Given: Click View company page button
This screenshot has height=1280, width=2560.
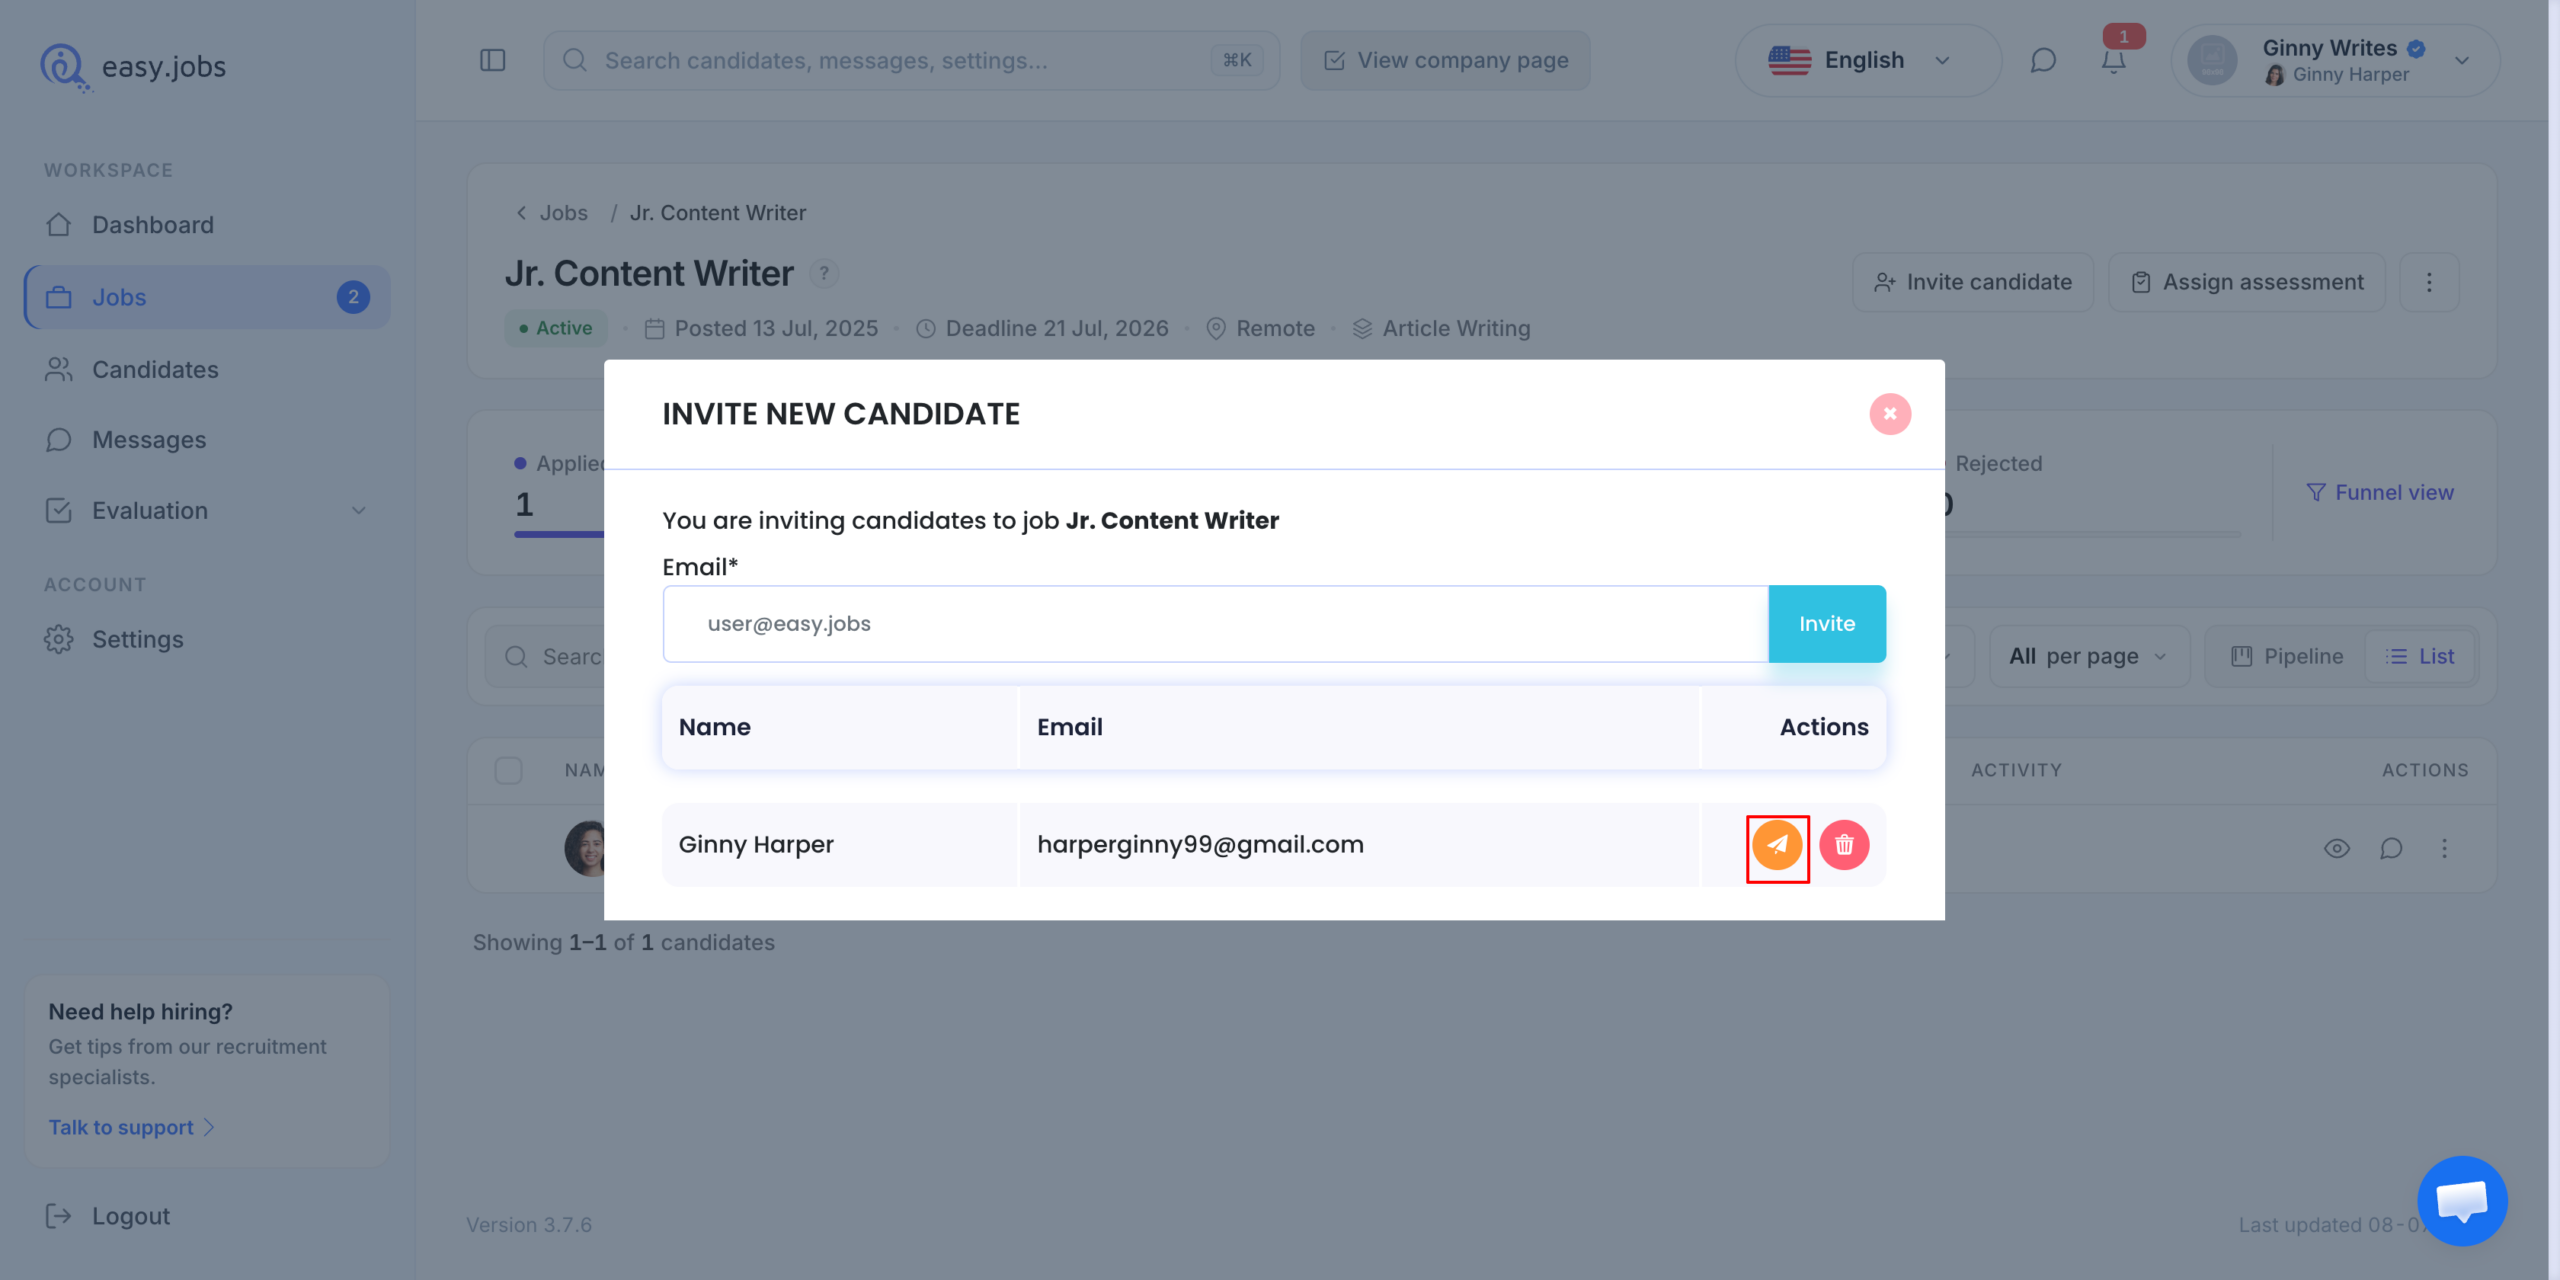Looking at the screenshot, I should (1445, 60).
